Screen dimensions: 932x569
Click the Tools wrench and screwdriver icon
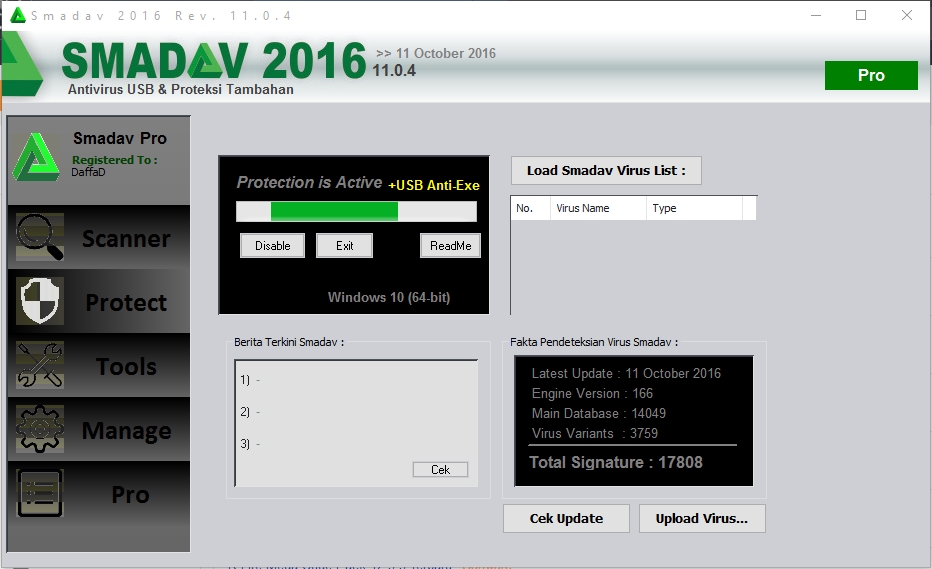coord(40,364)
